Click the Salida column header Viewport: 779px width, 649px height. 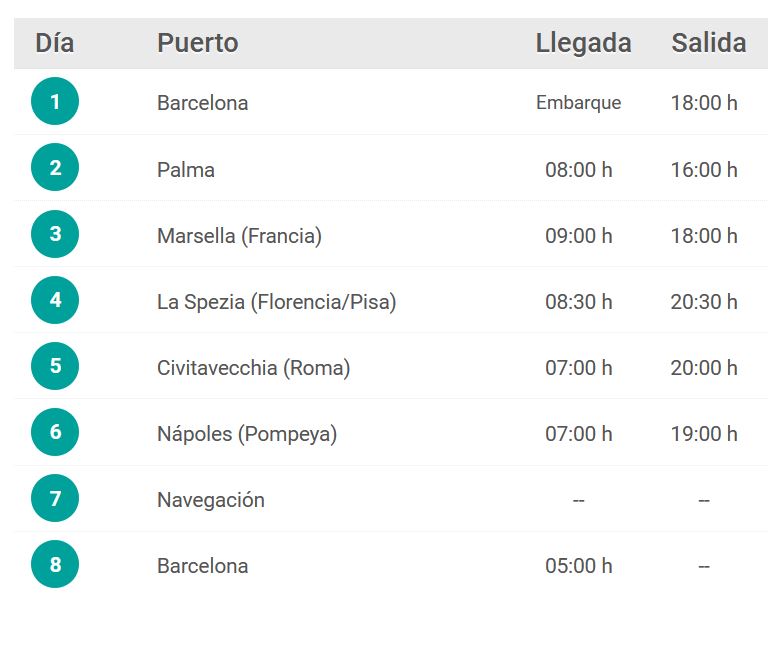pos(709,43)
